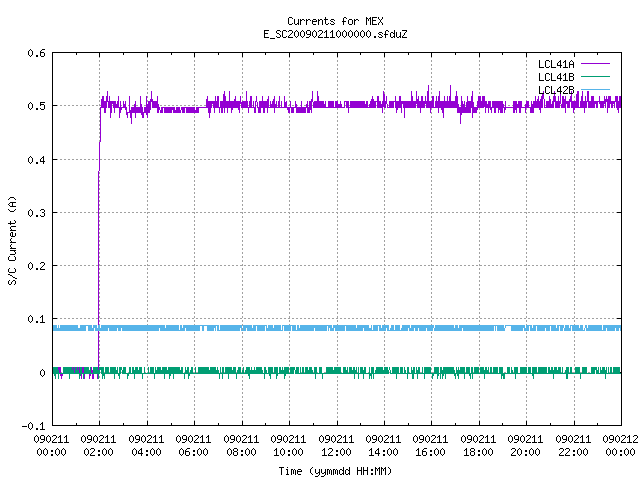Image resolution: width=640 pixels, height=480 pixels.
Task: Click the LCL41B legend label
Action: click(556, 77)
